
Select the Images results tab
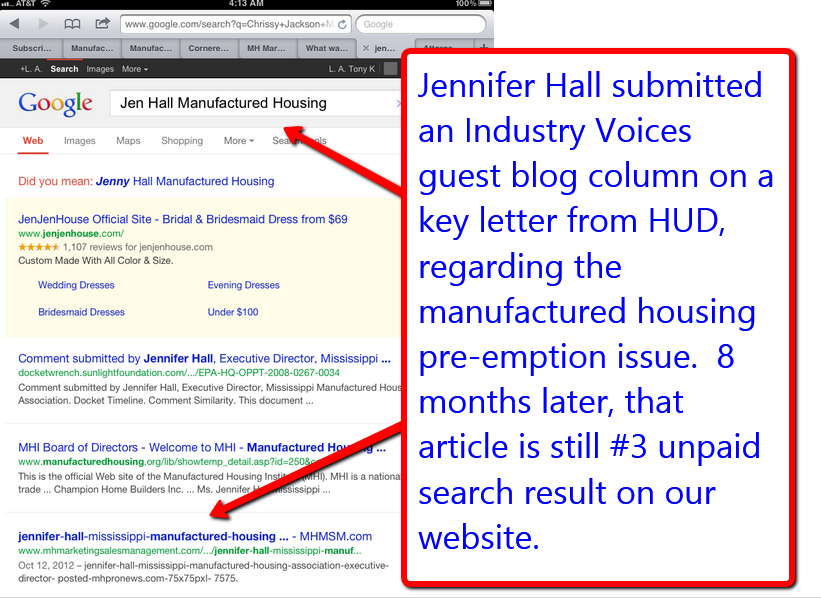click(x=80, y=140)
